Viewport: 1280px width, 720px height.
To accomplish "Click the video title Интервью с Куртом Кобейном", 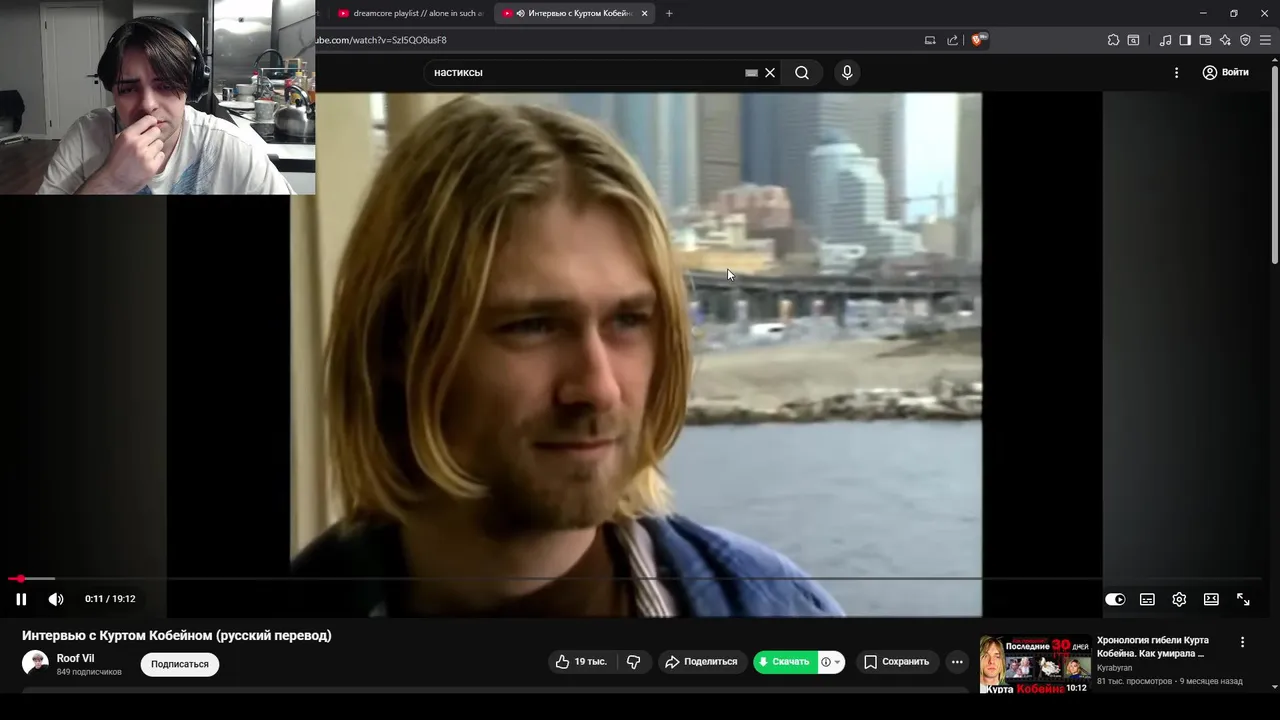I will [x=177, y=635].
